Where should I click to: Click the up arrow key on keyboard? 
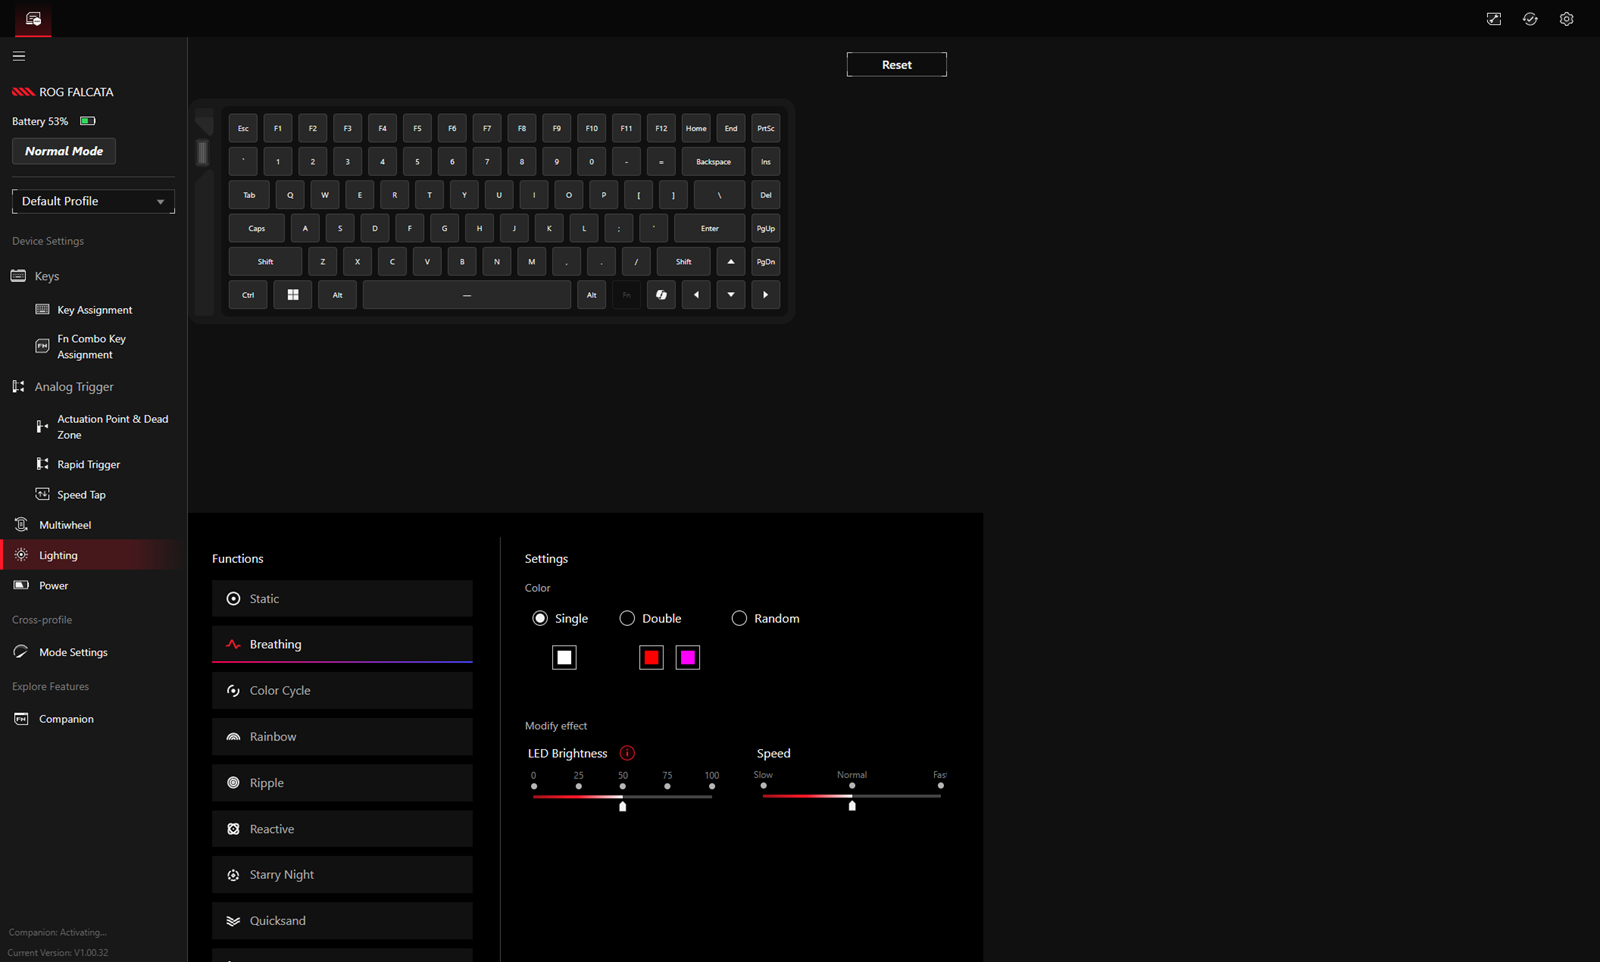pos(731,262)
